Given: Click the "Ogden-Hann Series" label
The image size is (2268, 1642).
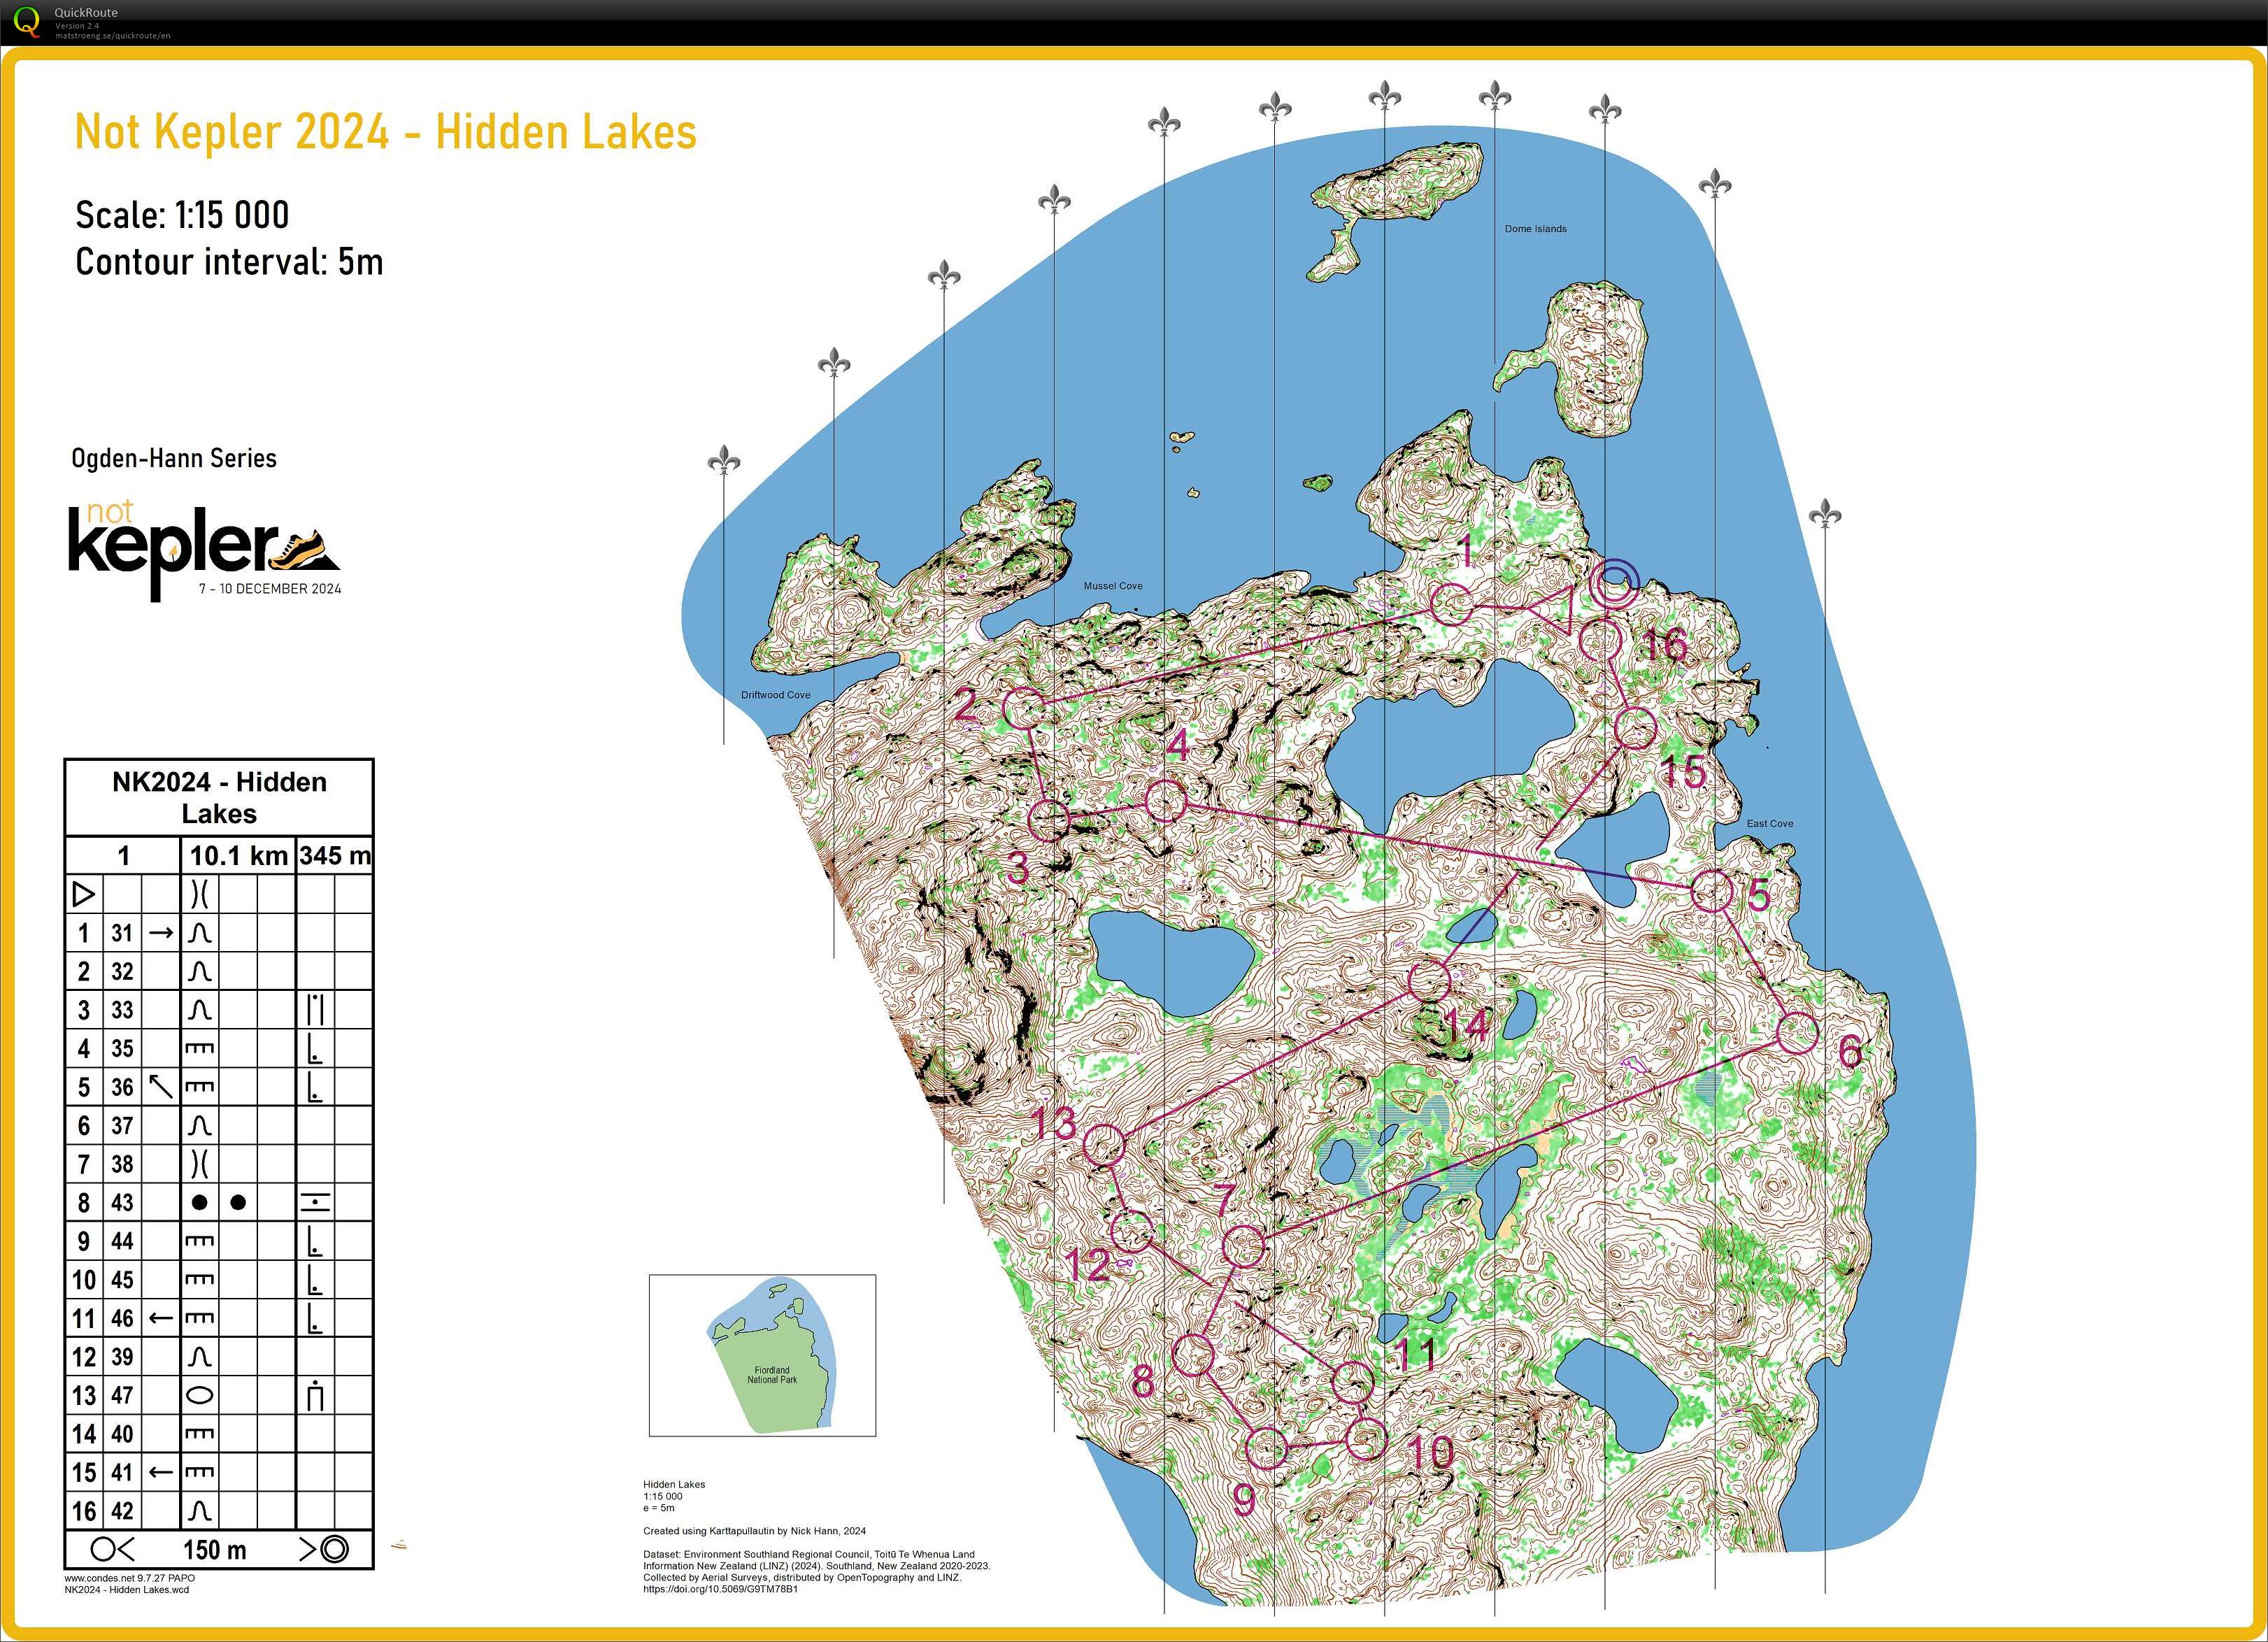Looking at the screenshot, I should click(174, 458).
